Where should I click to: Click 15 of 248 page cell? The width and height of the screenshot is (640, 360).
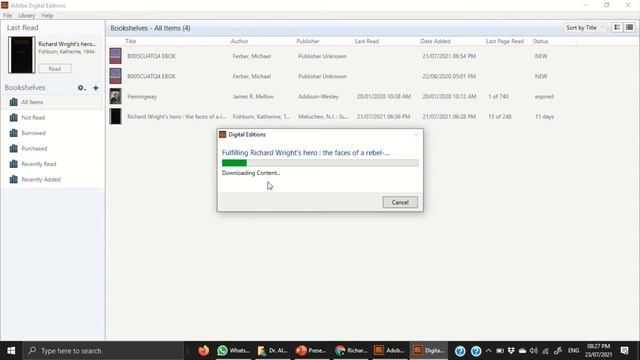coord(500,117)
